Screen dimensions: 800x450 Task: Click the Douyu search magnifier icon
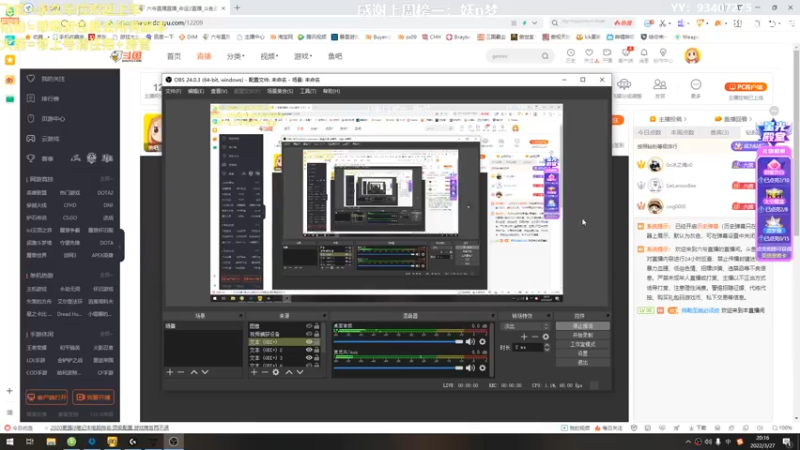click(545, 56)
